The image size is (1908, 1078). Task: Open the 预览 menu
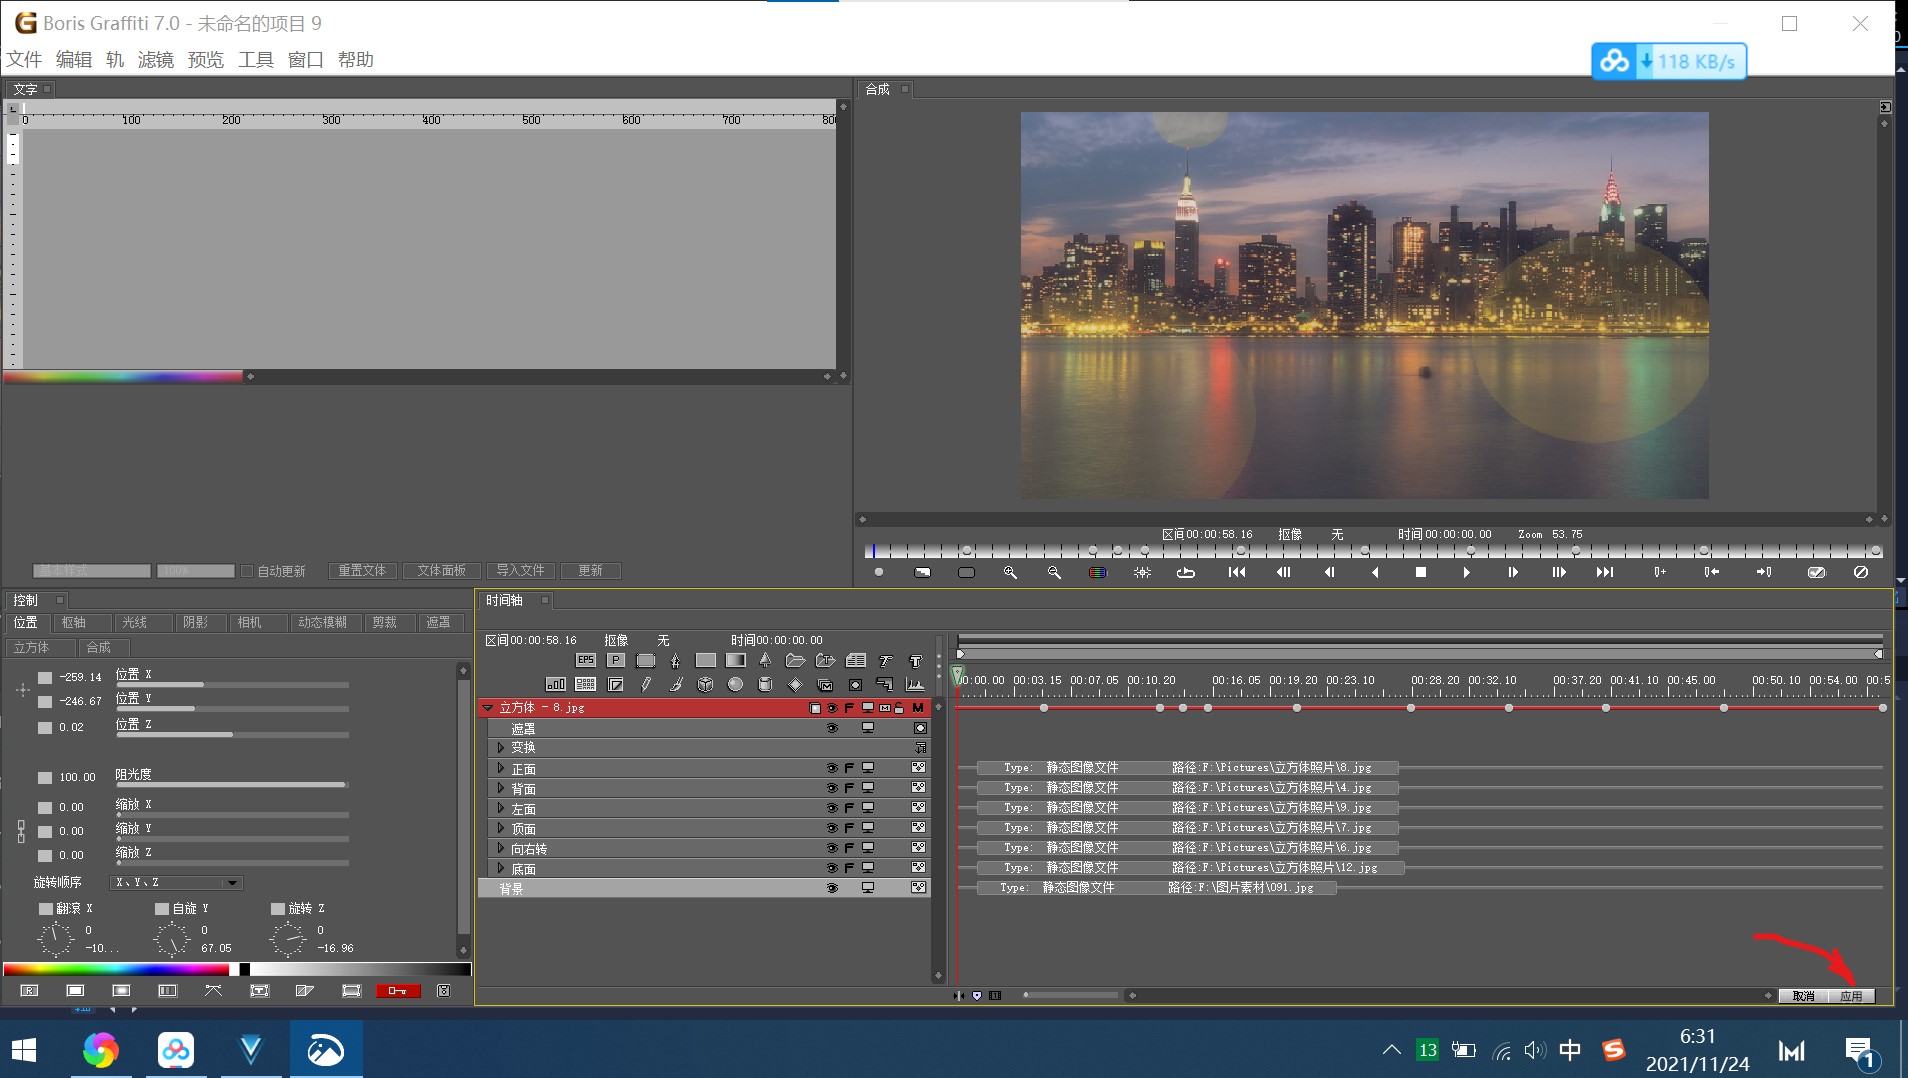pyautogui.click(x=206, y=60)
